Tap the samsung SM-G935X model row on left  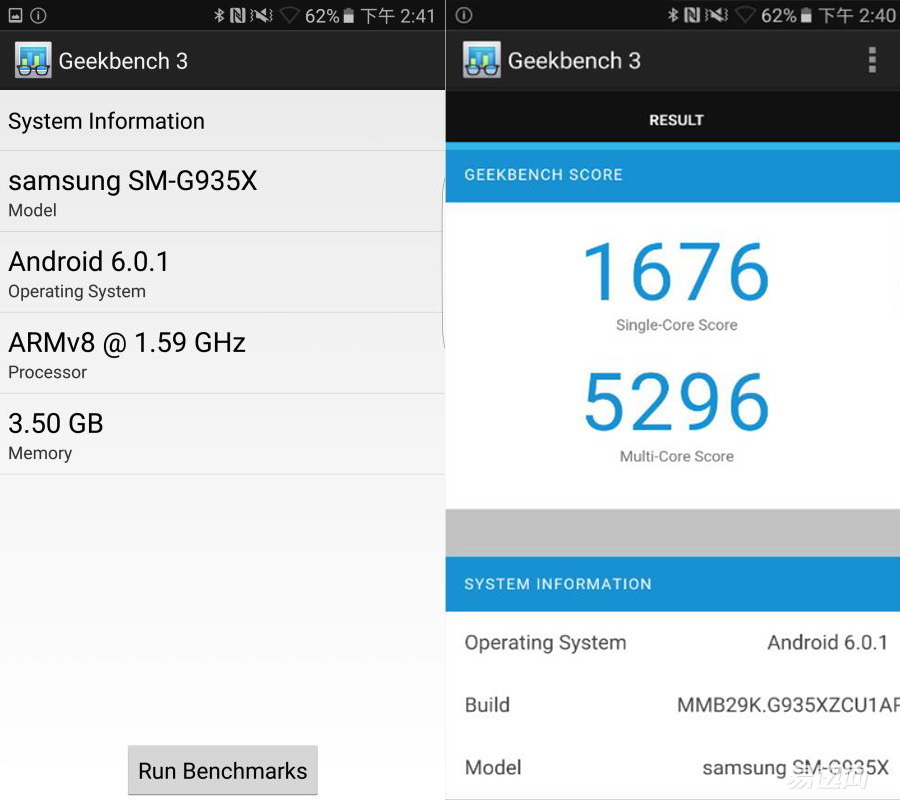click(x=222, y=192)
